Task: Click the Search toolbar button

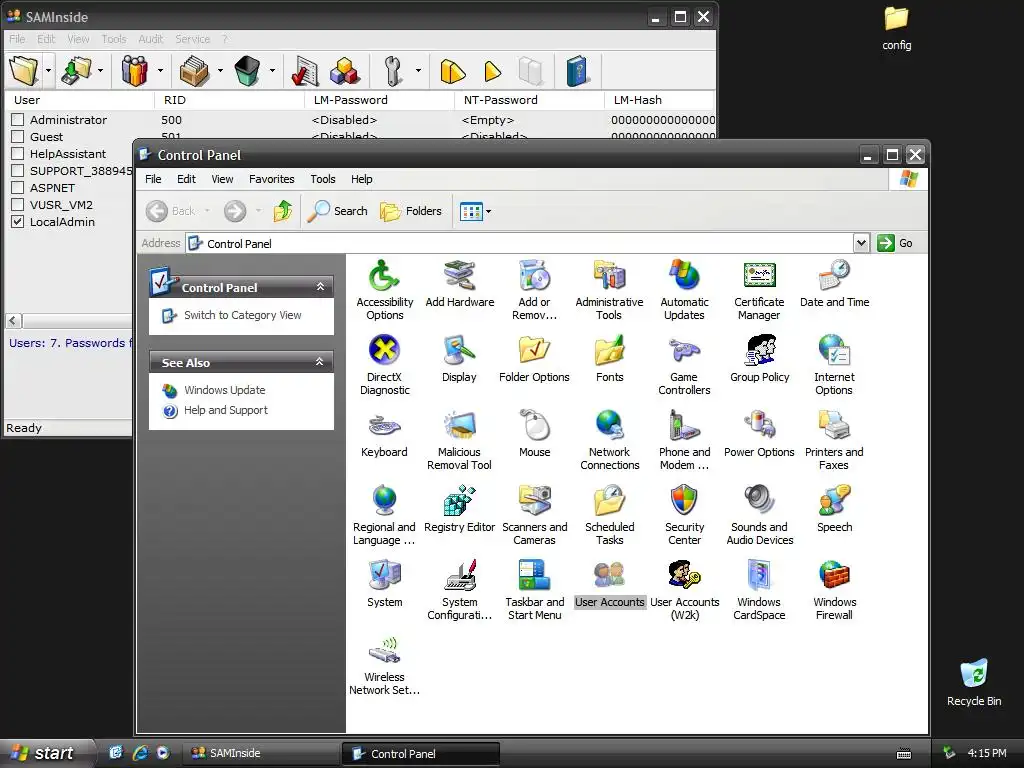Action: click(338, 211)
